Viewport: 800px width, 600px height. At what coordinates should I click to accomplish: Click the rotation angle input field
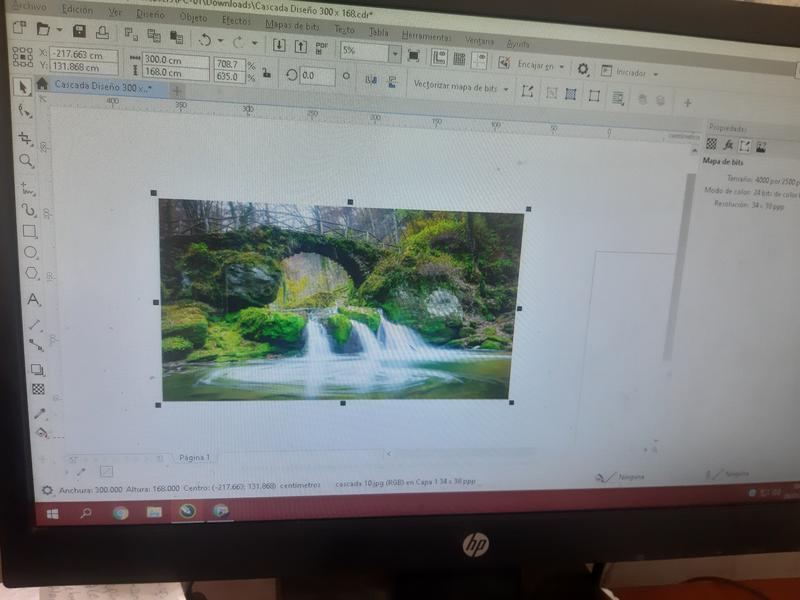(317, 76)
